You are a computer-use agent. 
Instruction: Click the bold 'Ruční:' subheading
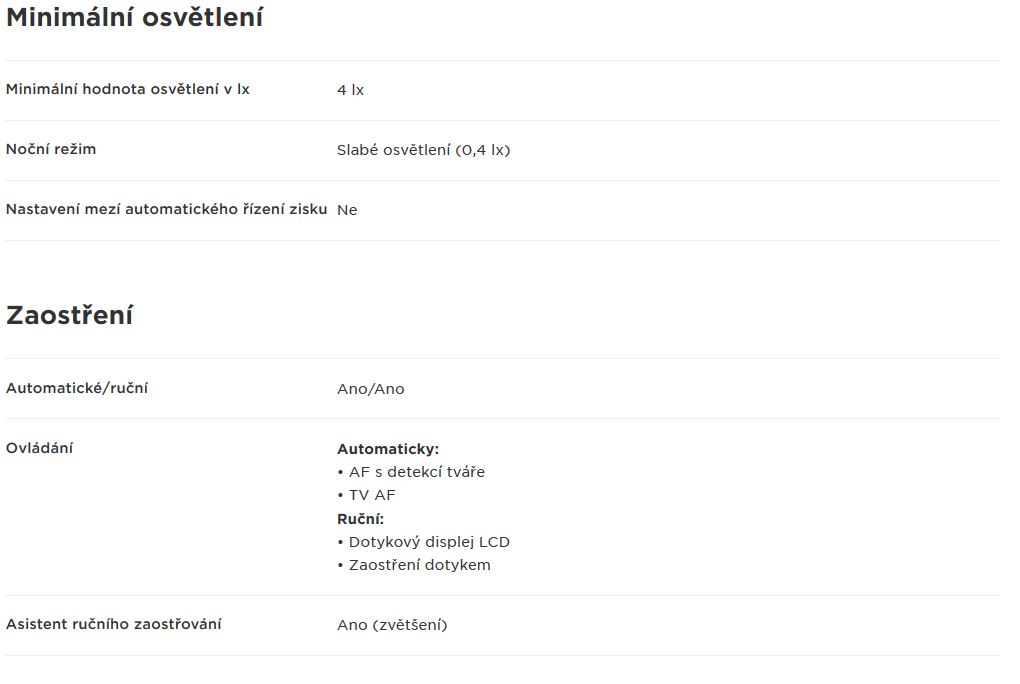coord(360,519)
